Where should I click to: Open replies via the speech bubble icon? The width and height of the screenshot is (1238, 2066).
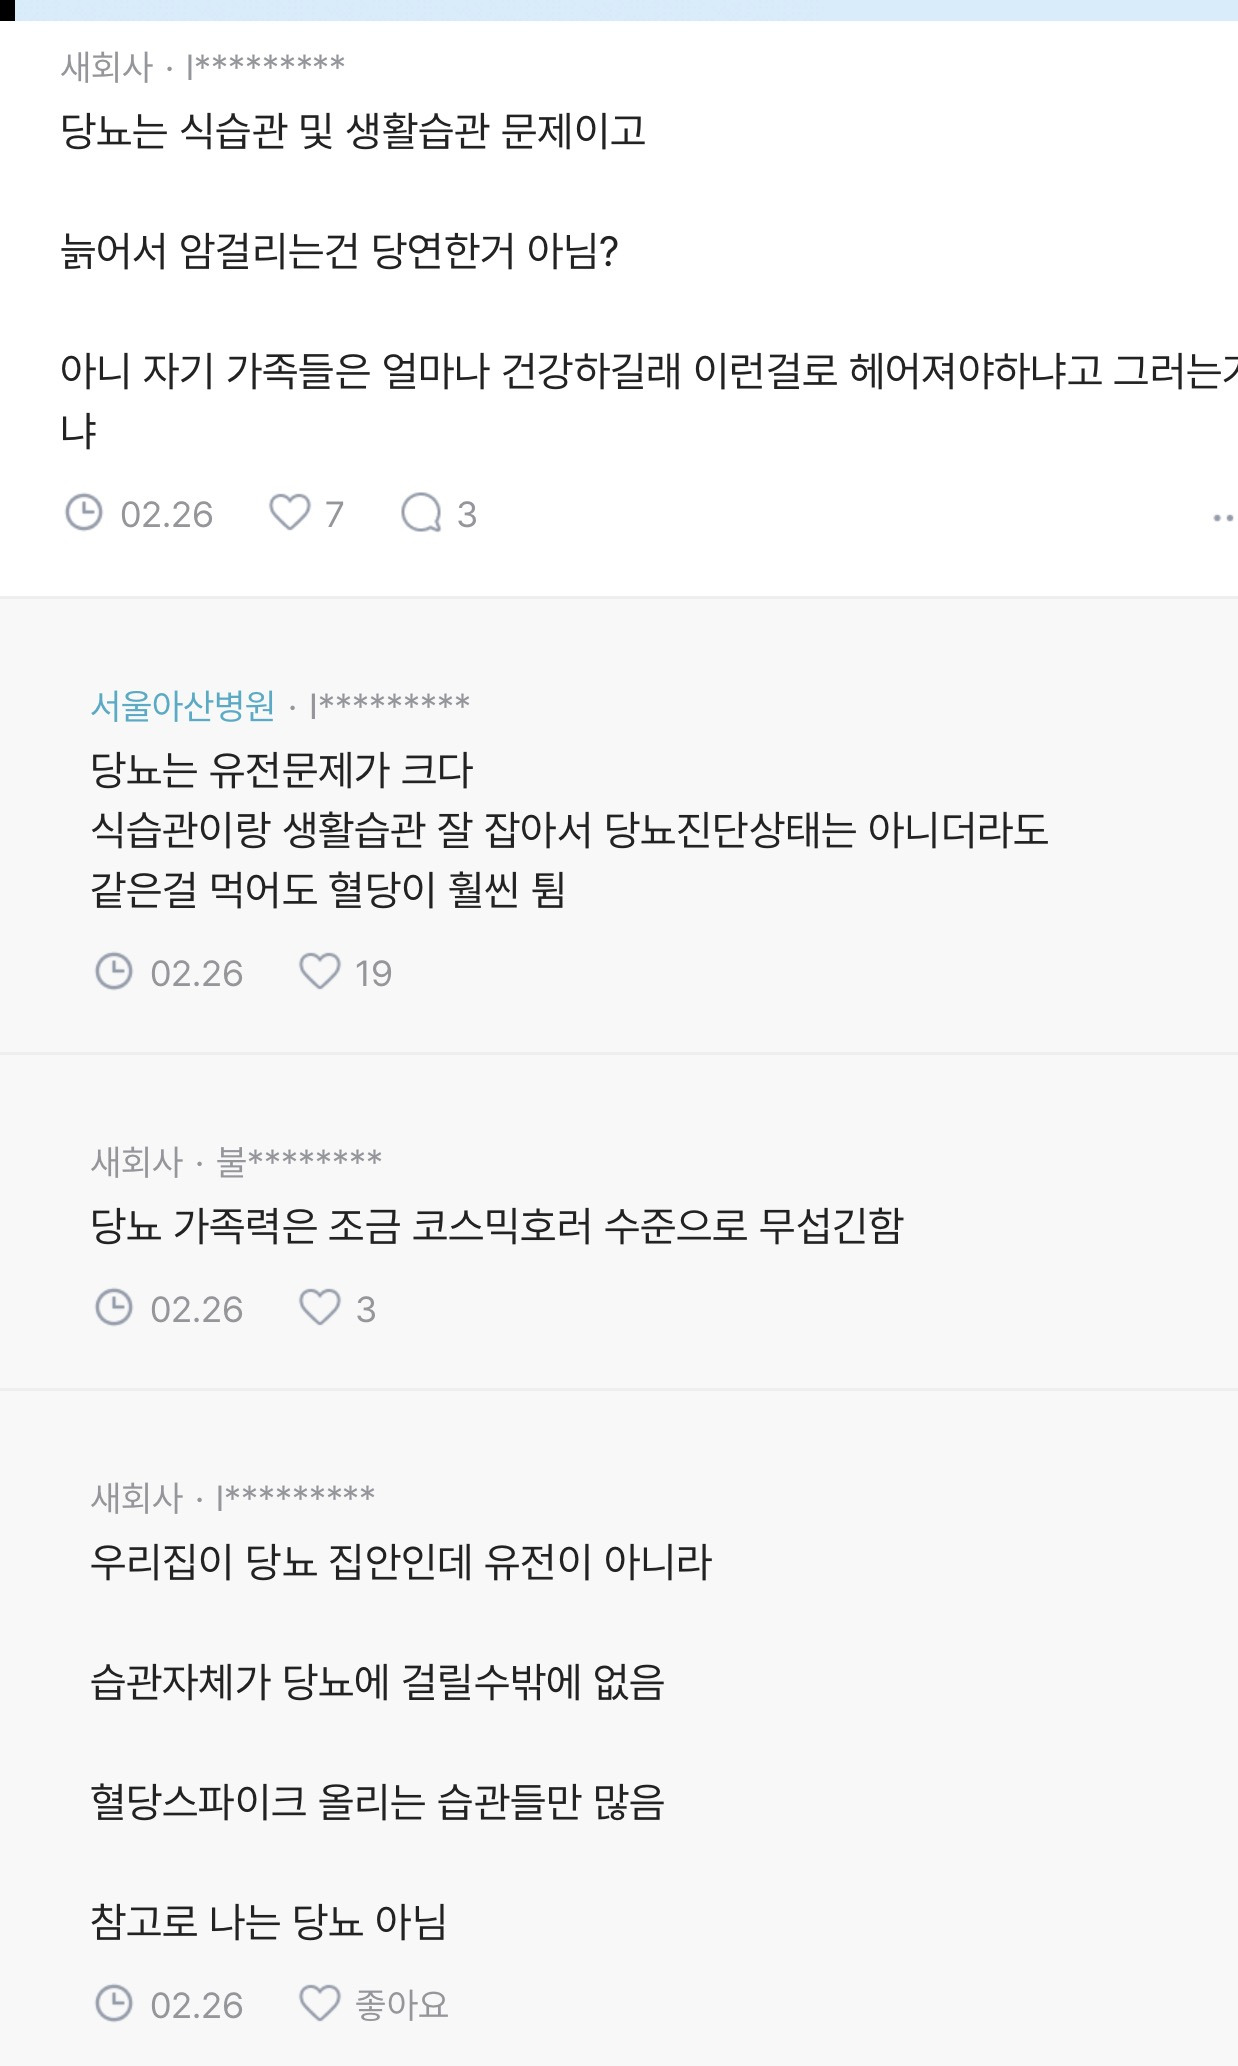[421, 513]
